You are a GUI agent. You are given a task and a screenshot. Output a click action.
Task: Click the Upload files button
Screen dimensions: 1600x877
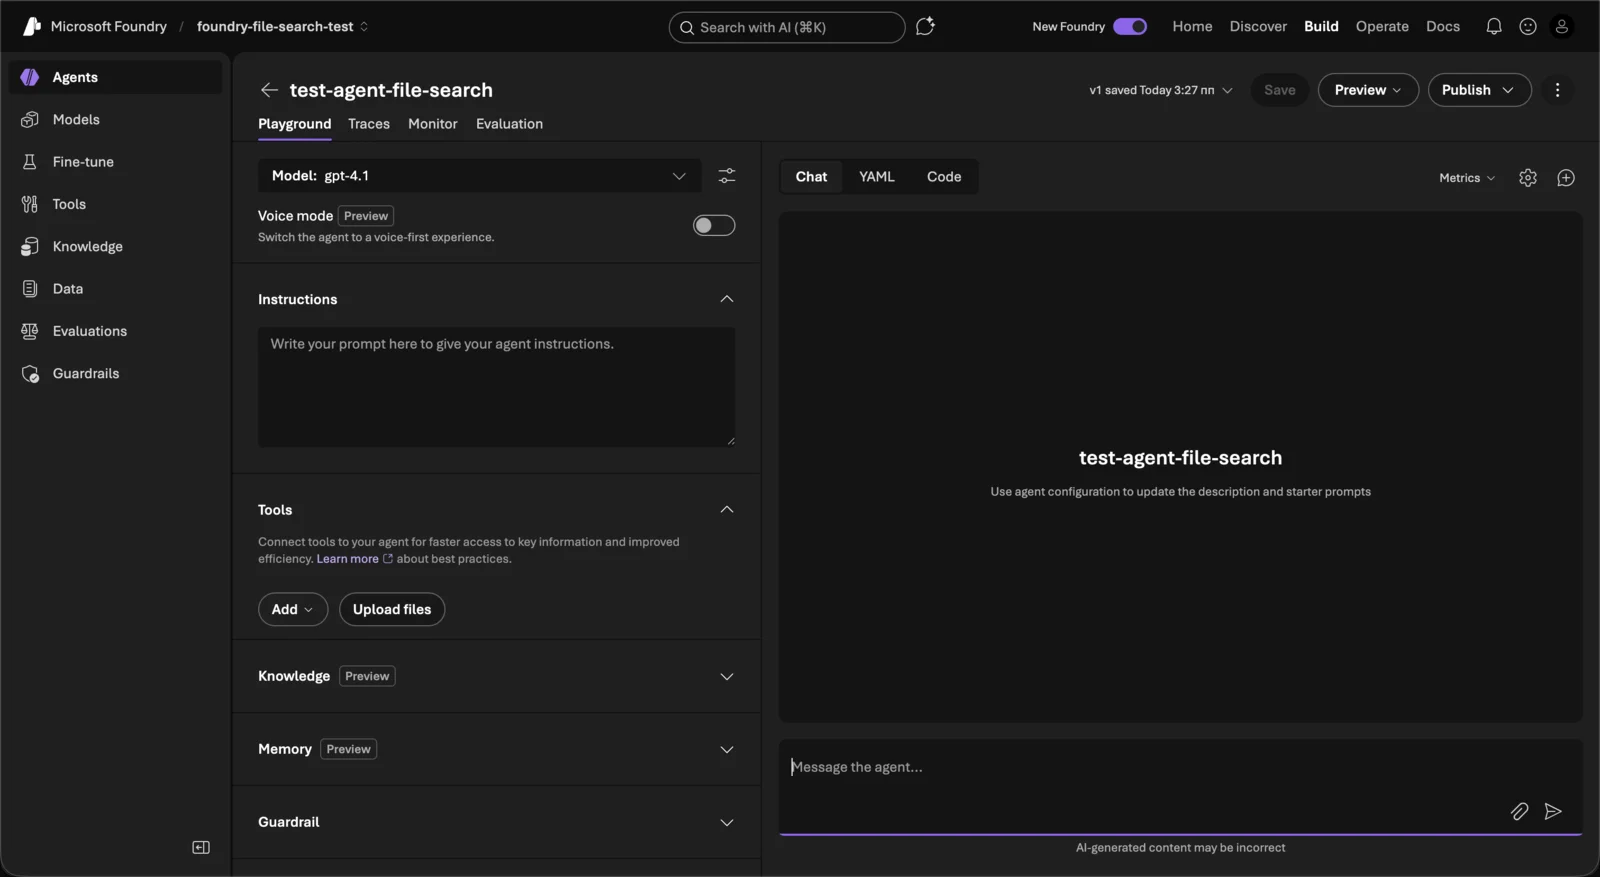(x=392, y=609)
